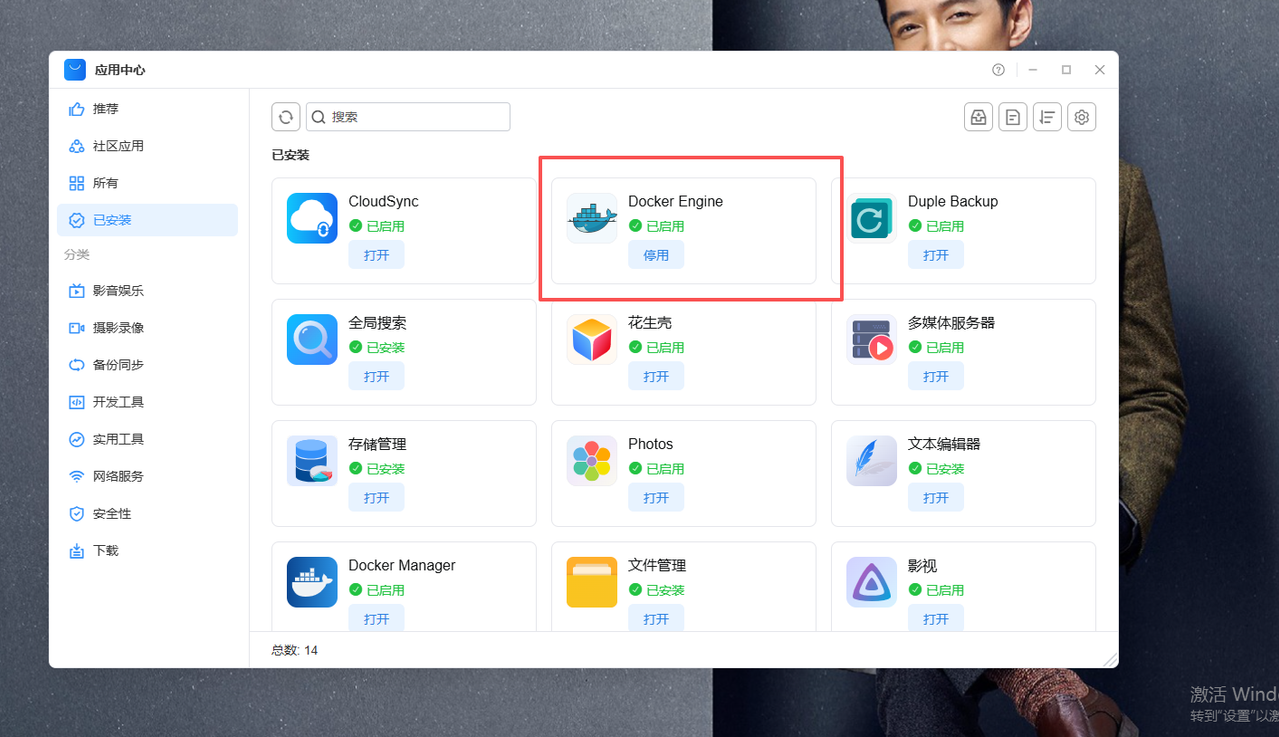Click the 多媒体服务器 app icon
Screen dimensions: 1279x737
click(872, 339)
